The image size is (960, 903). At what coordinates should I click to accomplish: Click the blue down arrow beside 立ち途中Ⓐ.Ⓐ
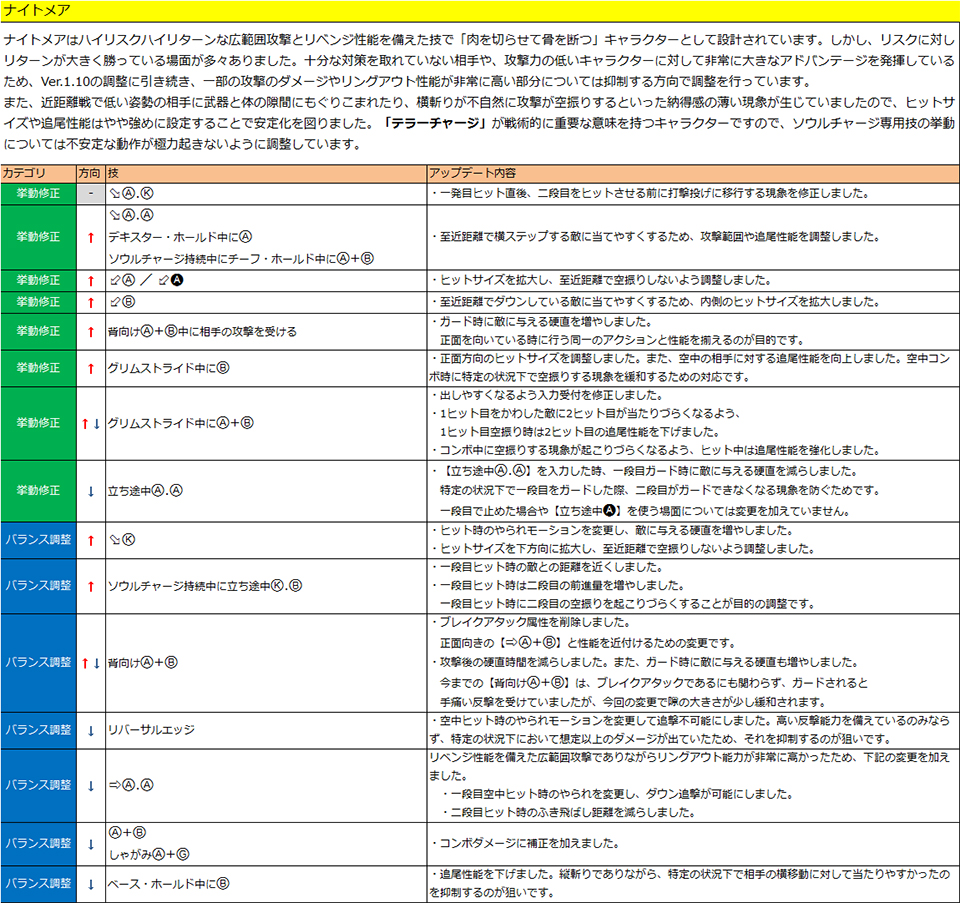(x=90, y=490)
